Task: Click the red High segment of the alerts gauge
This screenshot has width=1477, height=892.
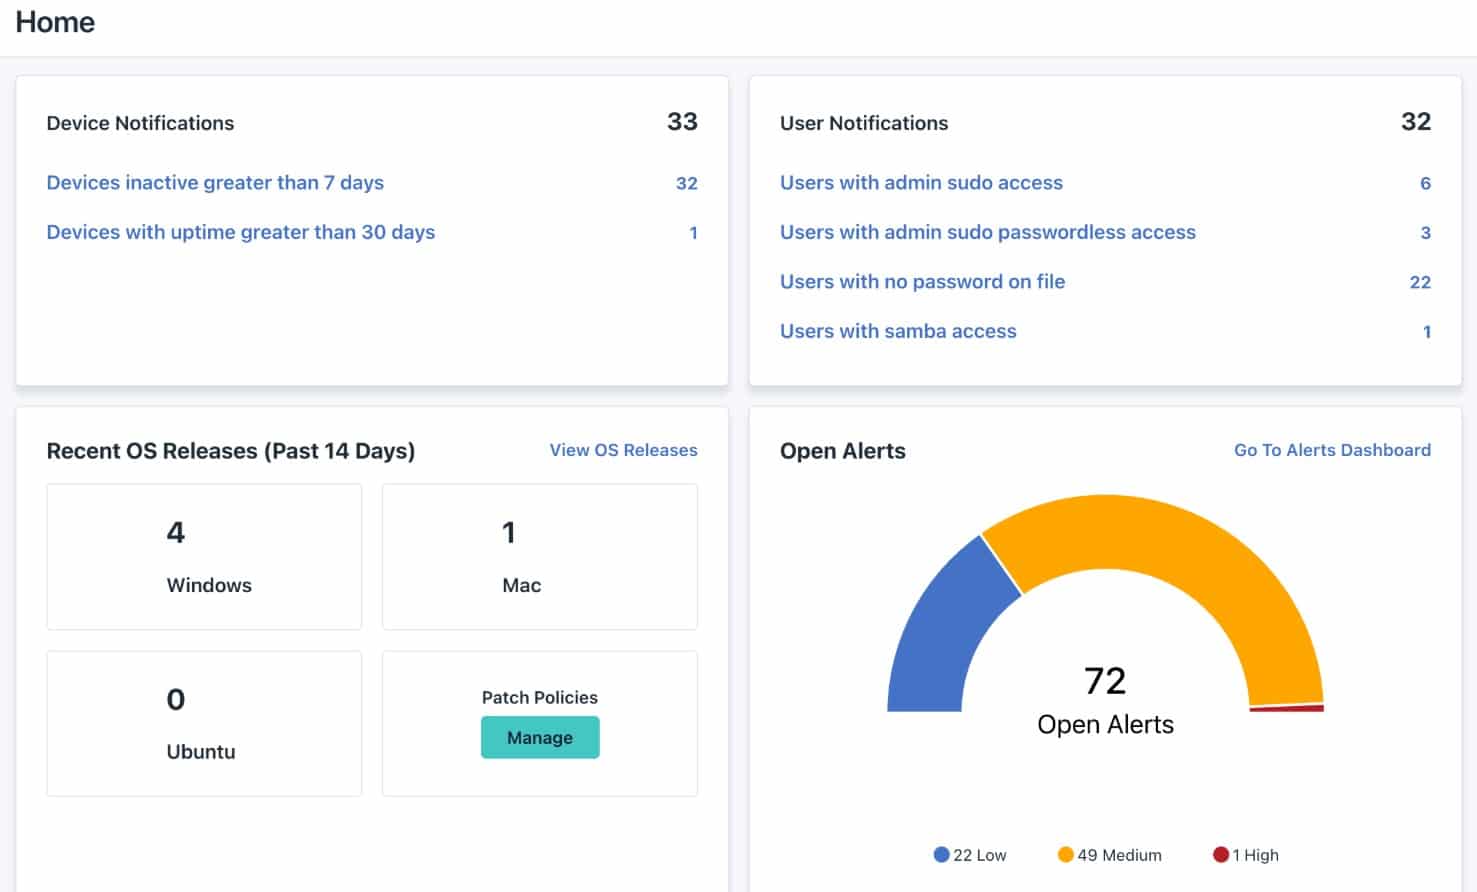Action: coord(1288,708)
